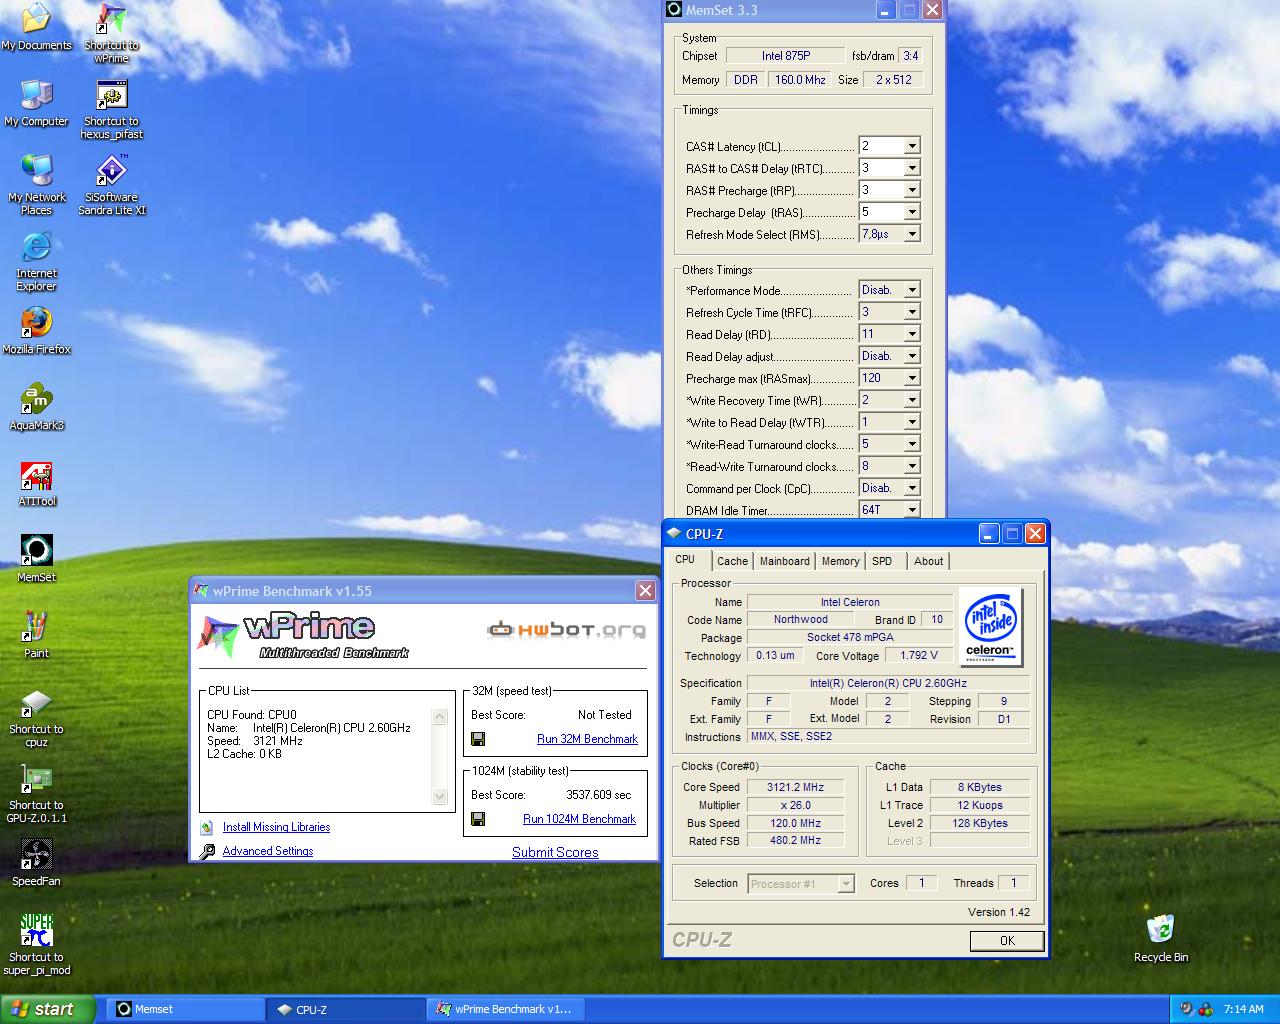Open Shortcut to hexus_pifast icon

(x=111, y=109)
